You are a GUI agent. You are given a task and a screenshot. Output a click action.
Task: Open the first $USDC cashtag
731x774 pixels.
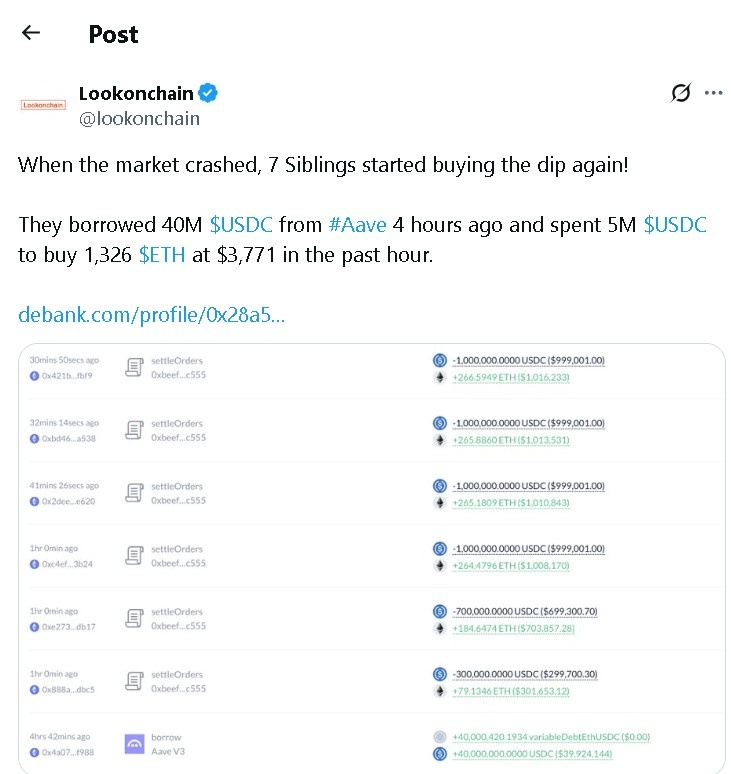pos(241,225)
